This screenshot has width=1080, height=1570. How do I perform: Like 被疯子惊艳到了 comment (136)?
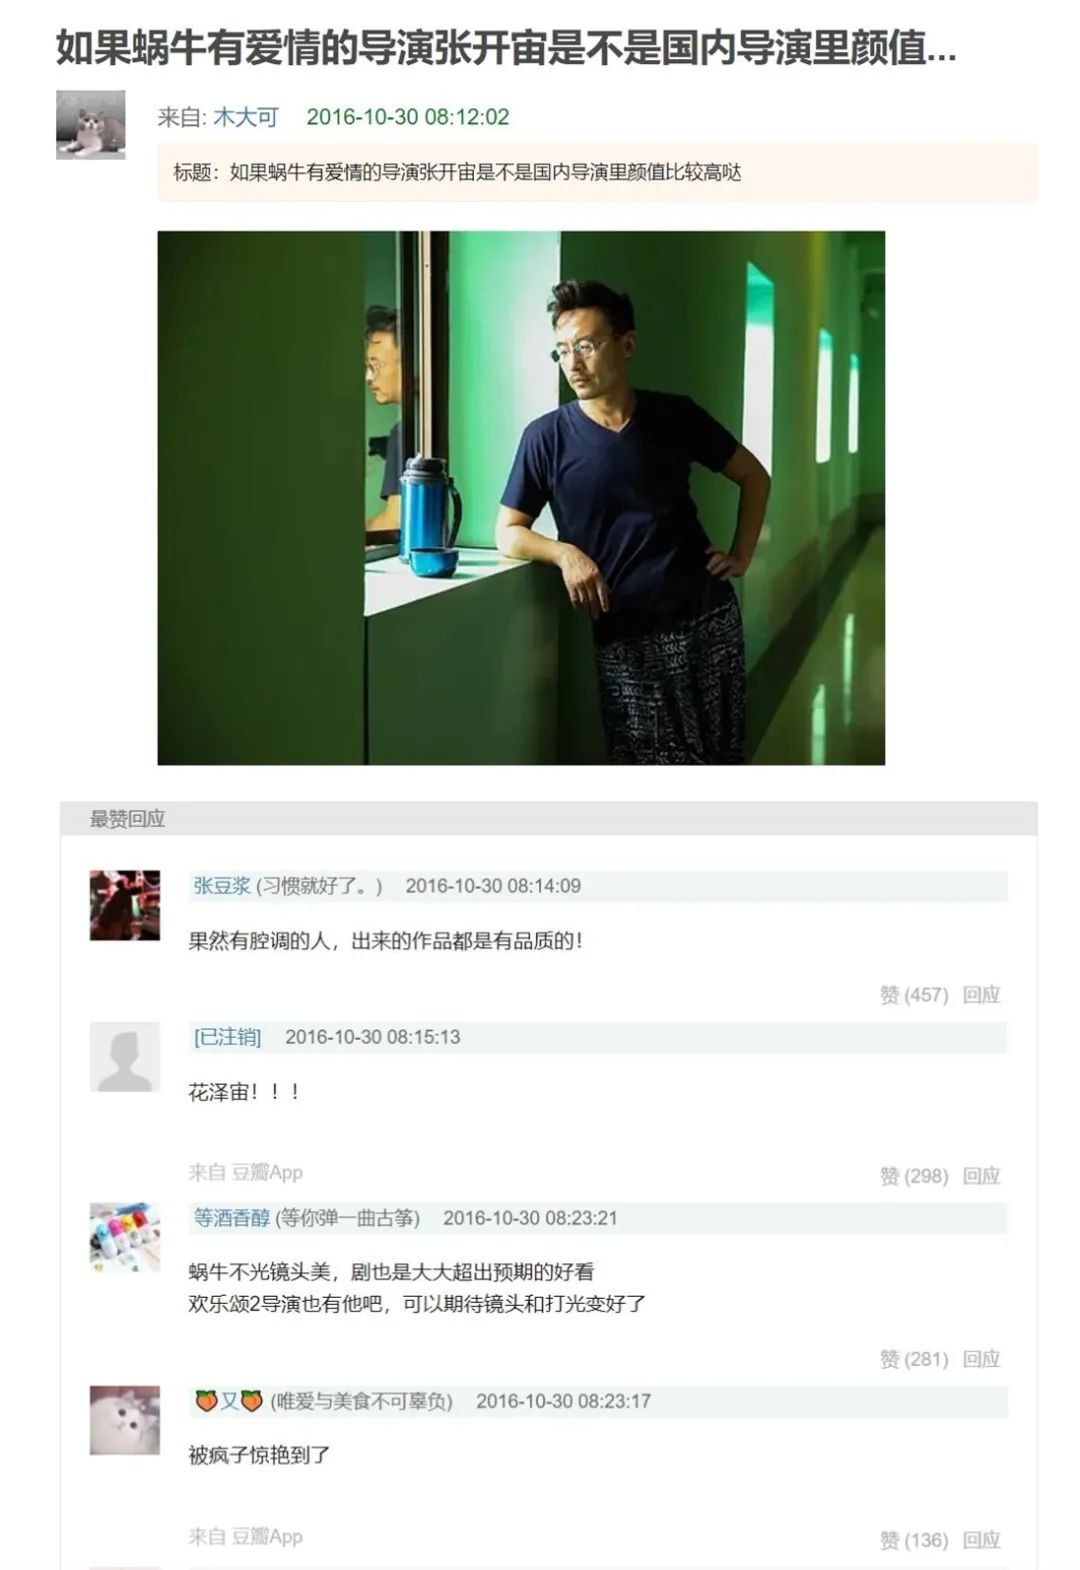click(x=913, y=1540)
